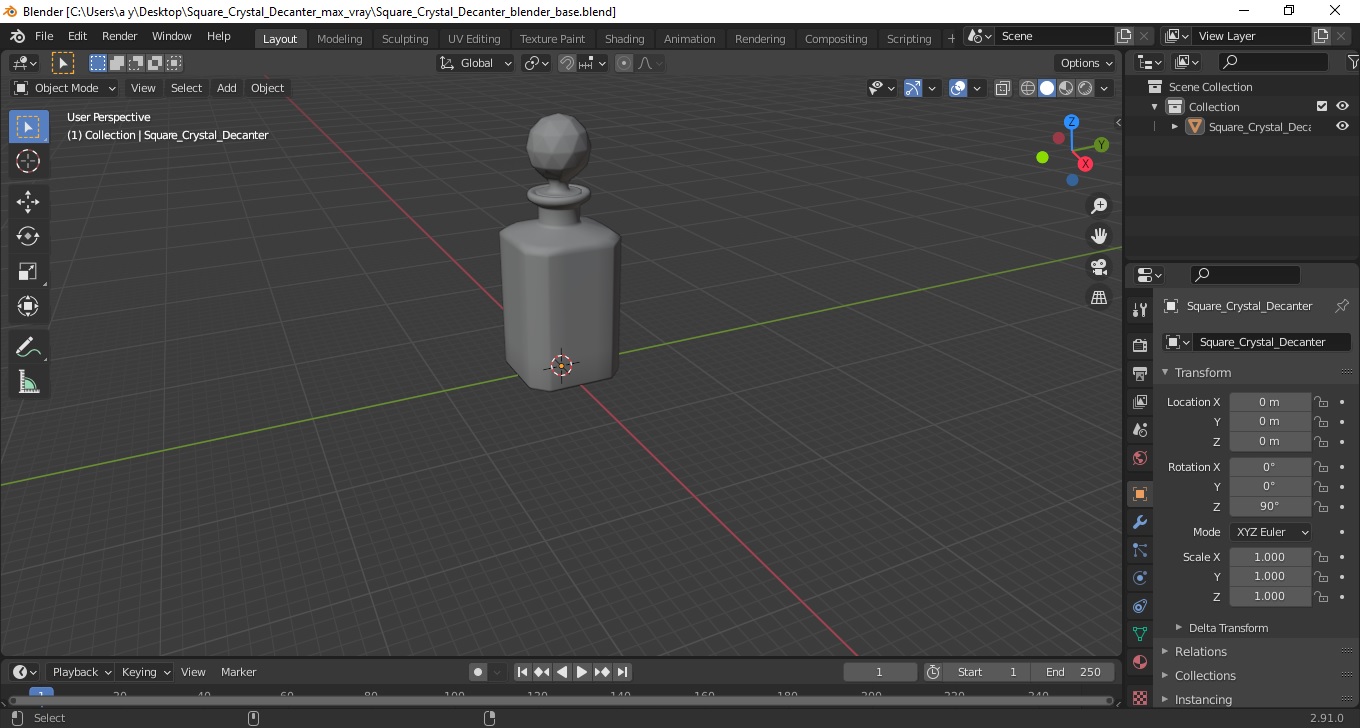Open XYZ Euler rotation mode dropdown
Screen dimensions: 1360x728
pyautogui.click(x=1269, y=532)
